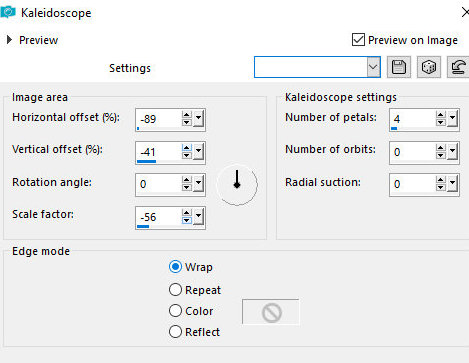Click the rotation angle dial control

pos(237,184)
